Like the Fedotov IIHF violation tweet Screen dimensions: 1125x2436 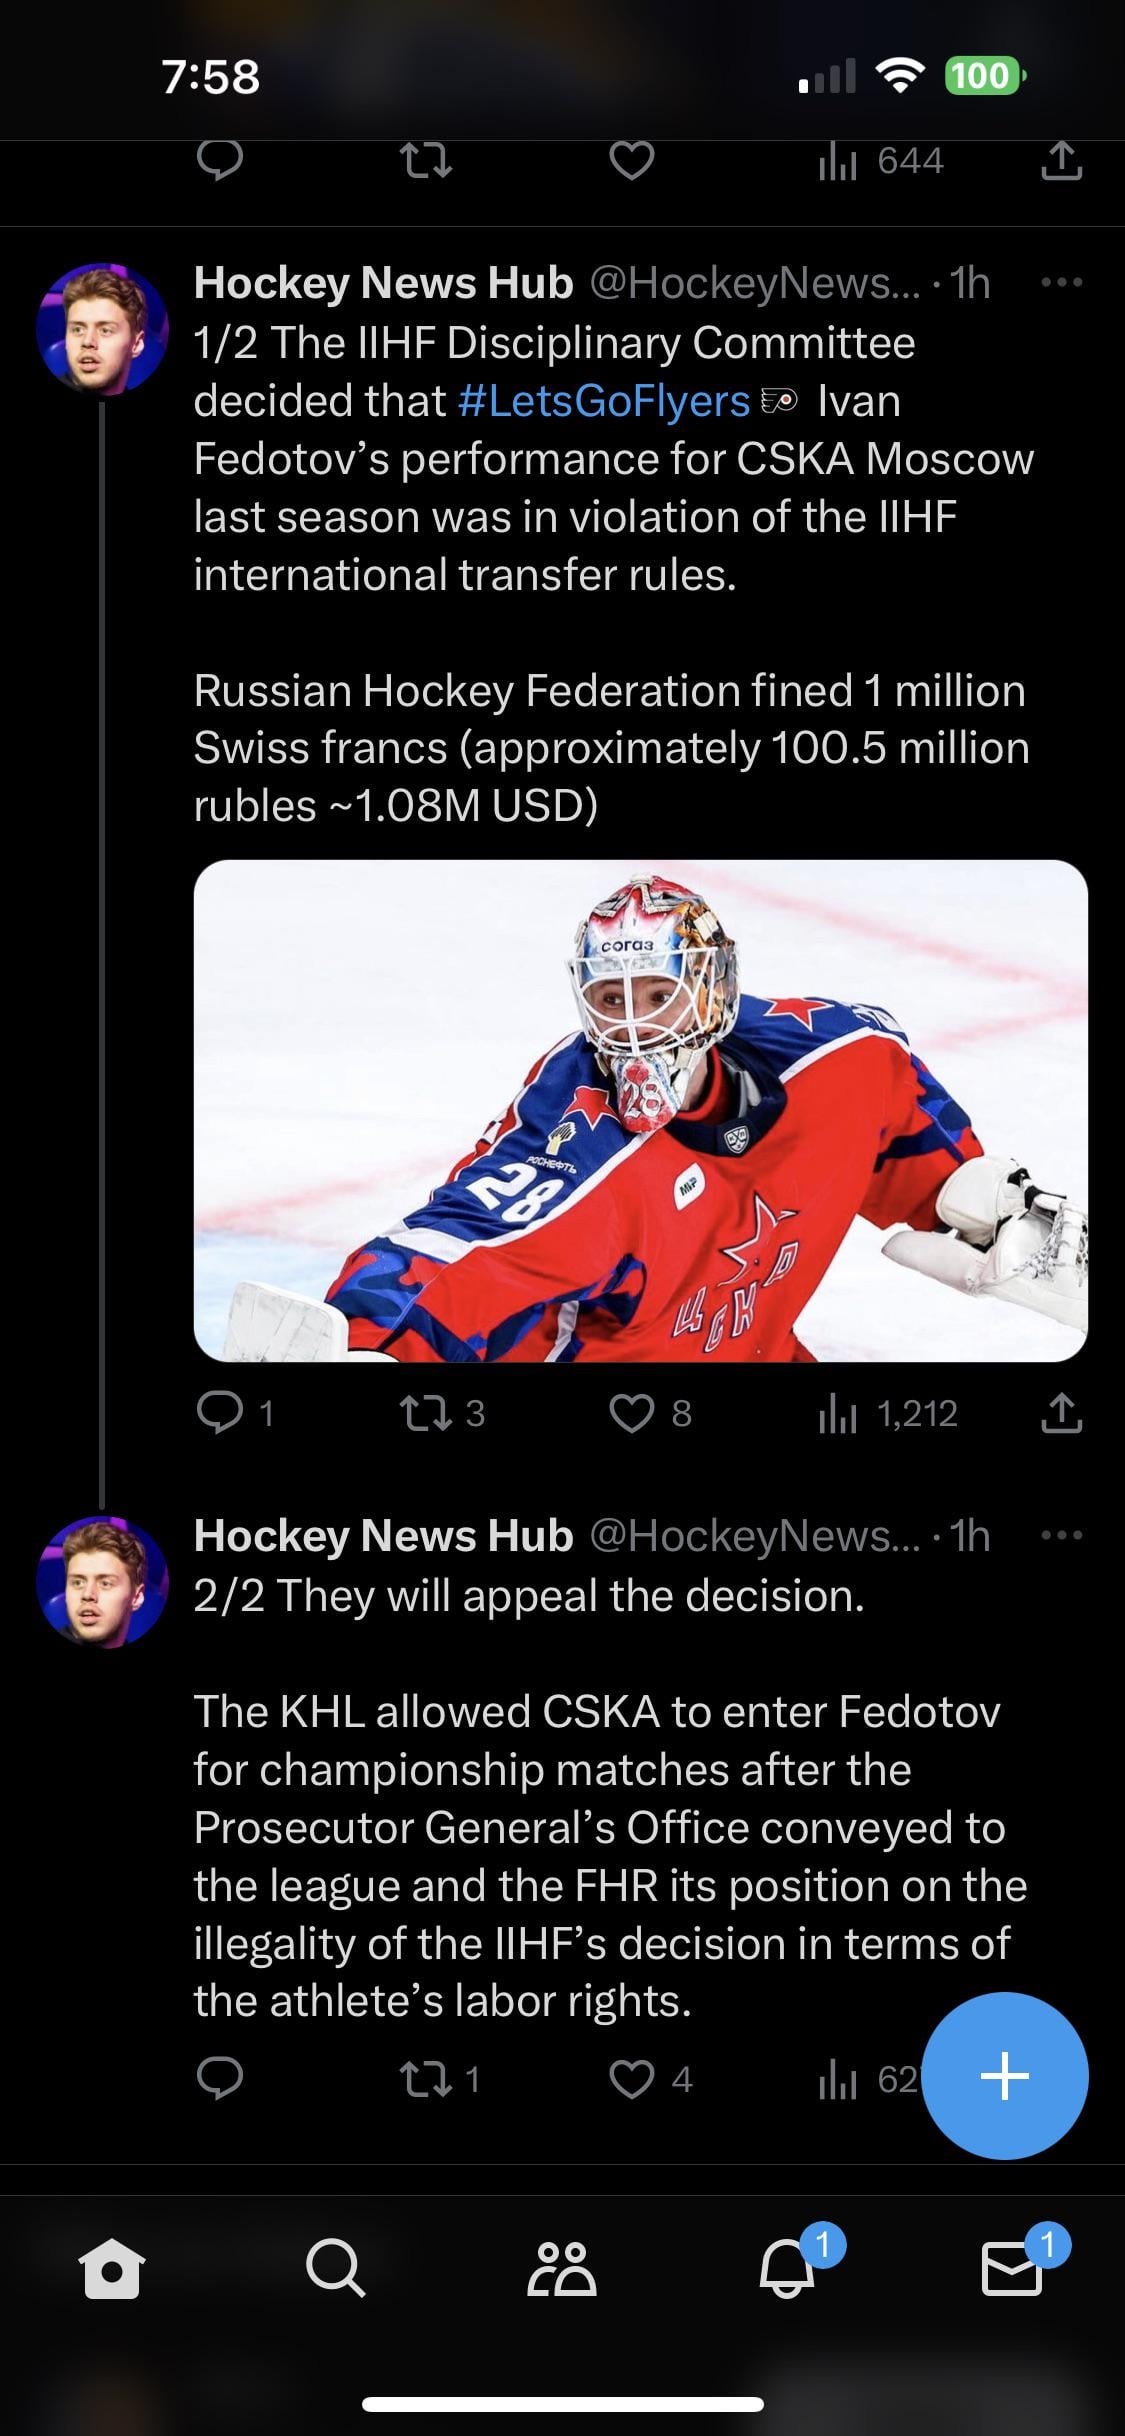click(x=632, y=1413)
